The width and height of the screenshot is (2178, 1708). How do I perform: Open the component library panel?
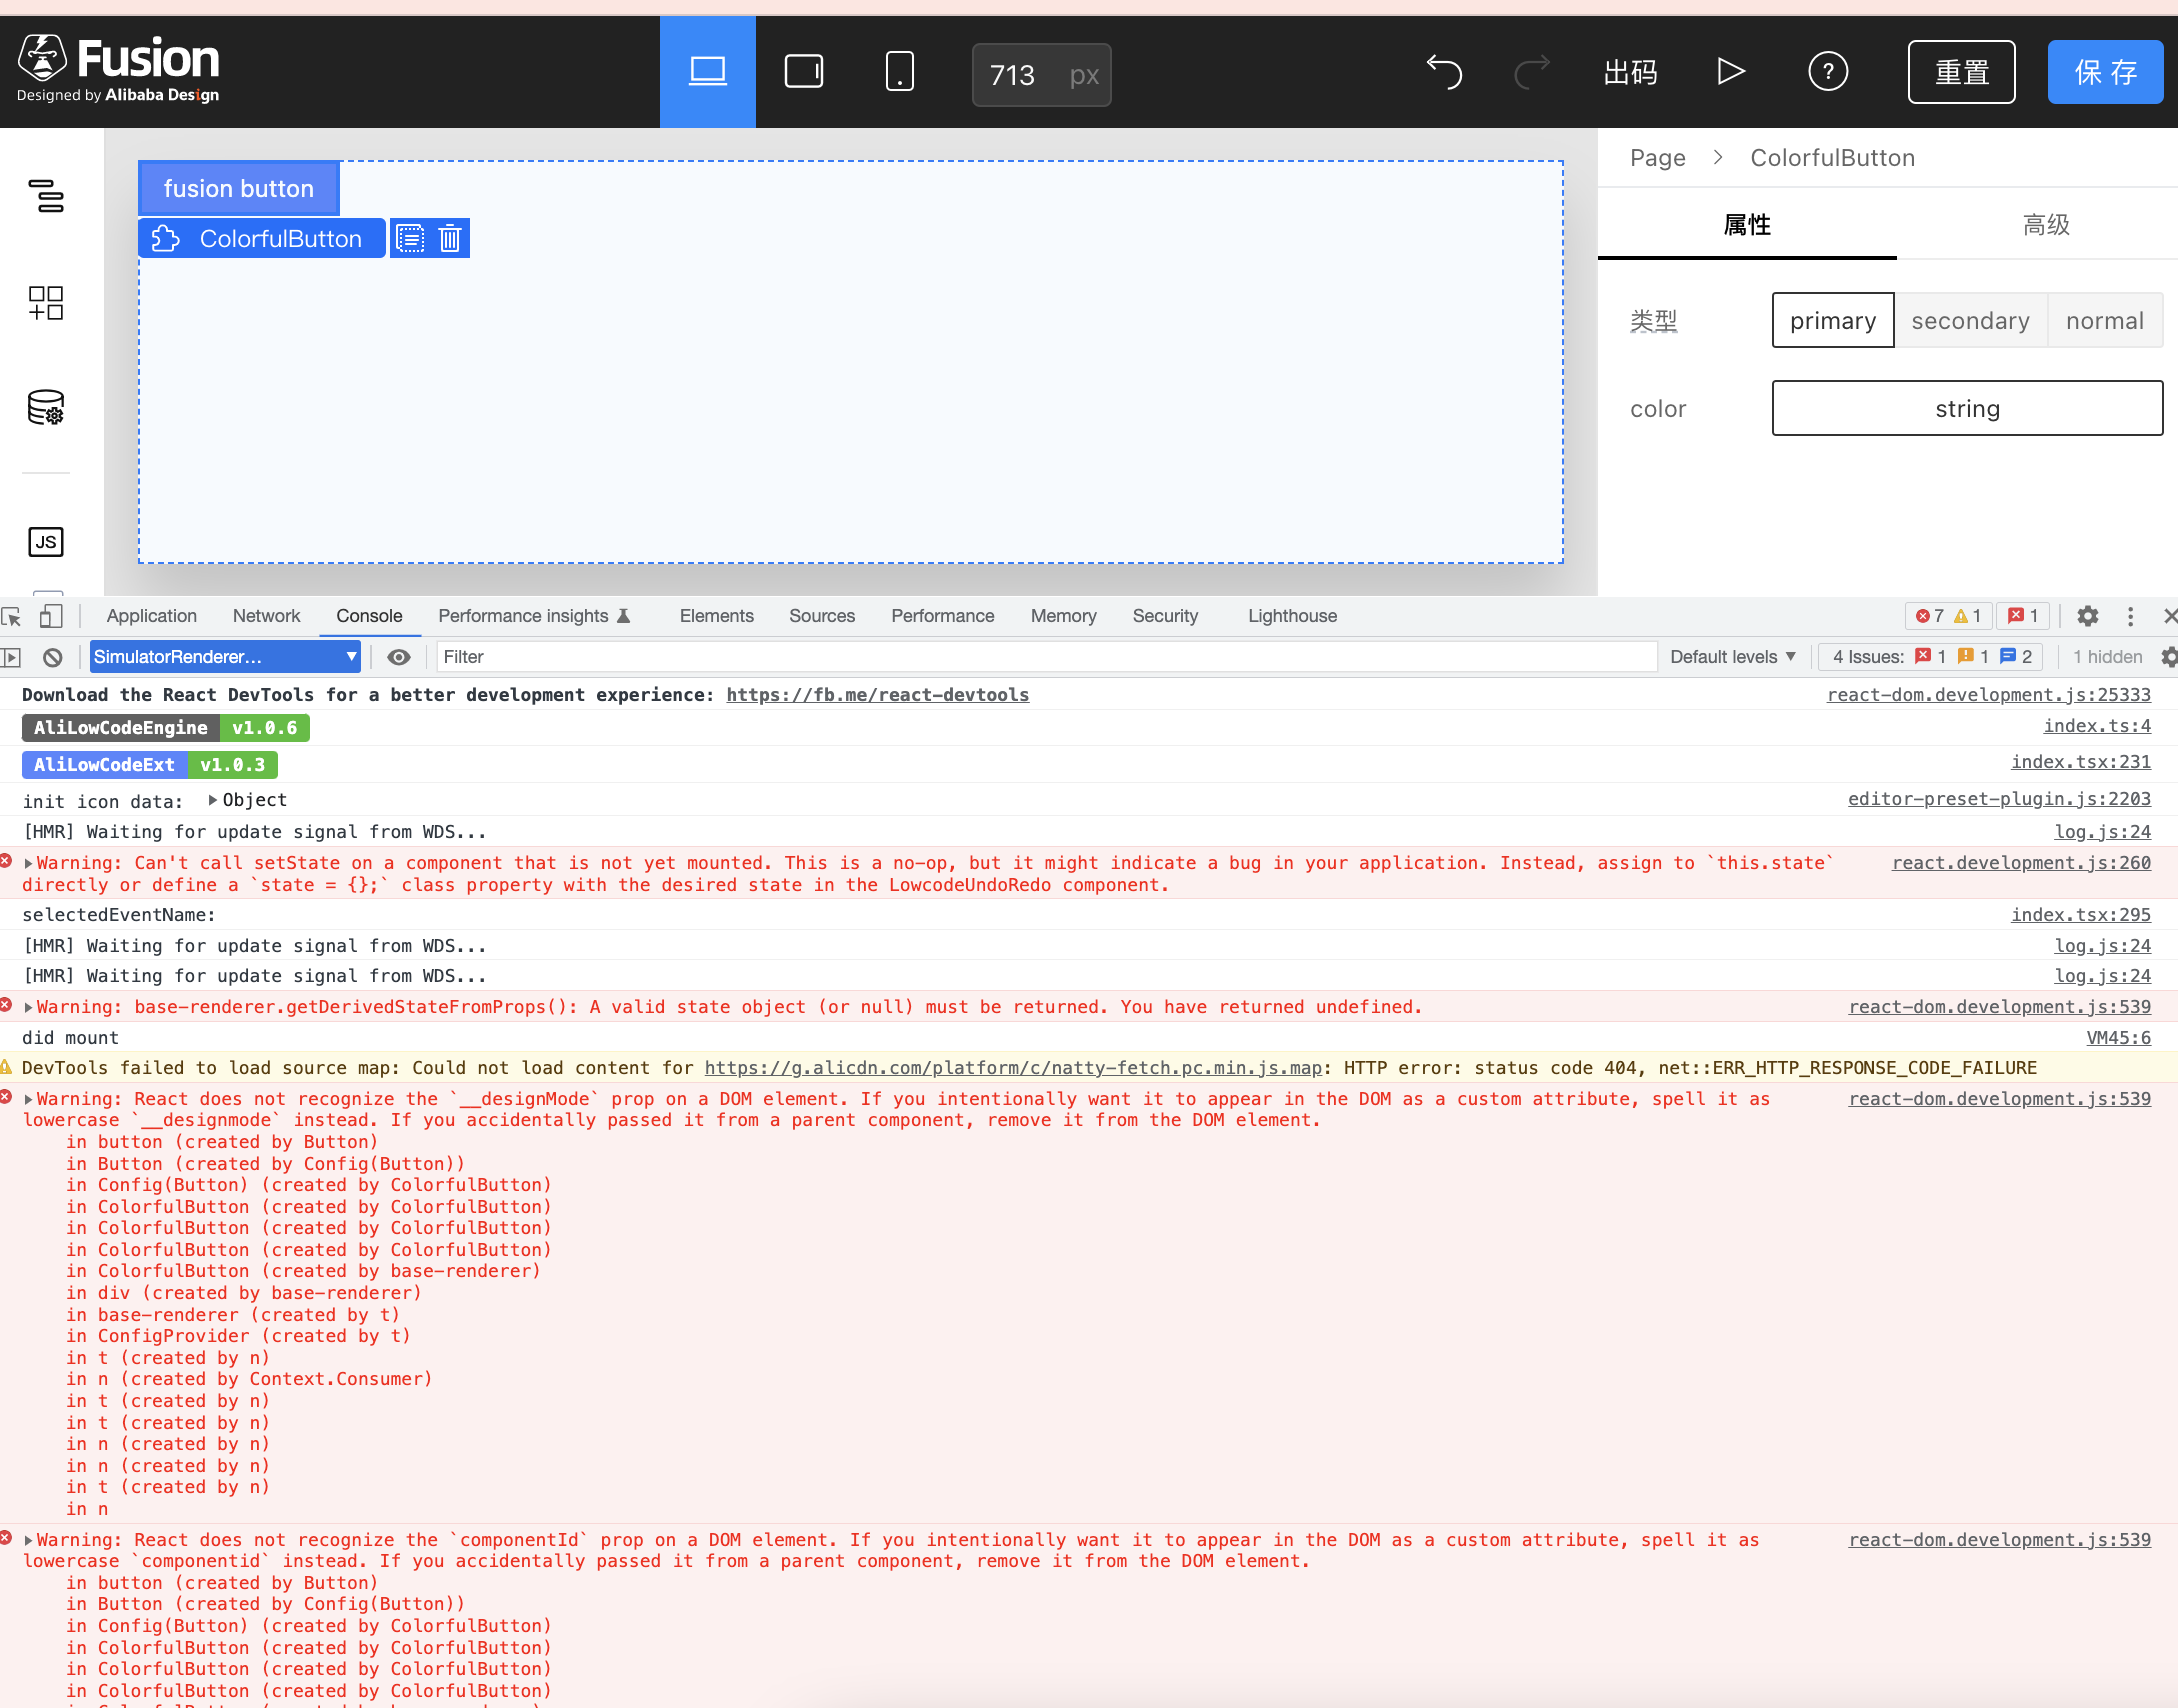(46, 303)
